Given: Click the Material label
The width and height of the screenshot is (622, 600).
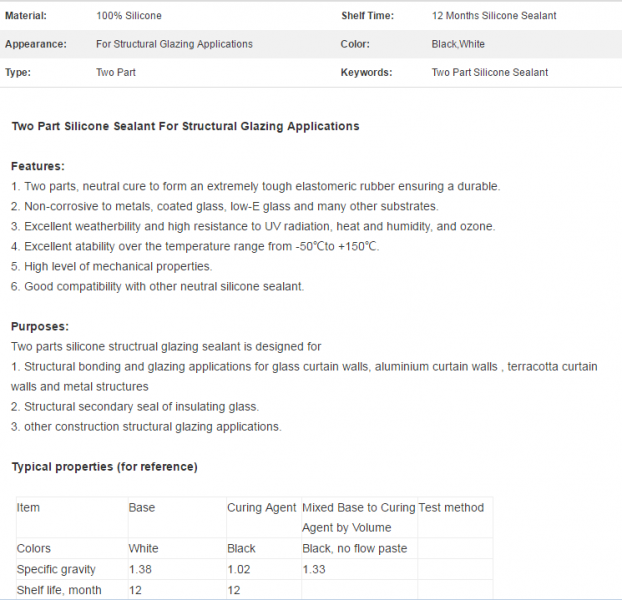Looking at the screenshot, I should pos(26,16).
